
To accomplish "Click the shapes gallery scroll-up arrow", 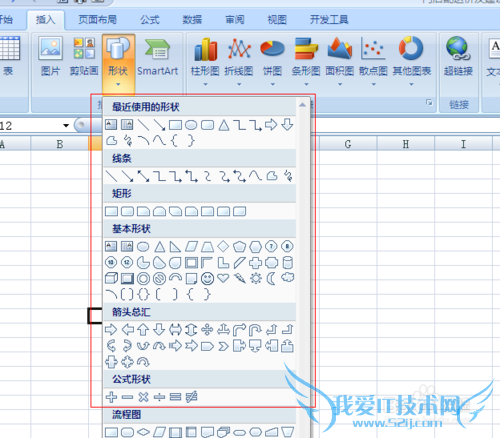I will coord(302,105).
